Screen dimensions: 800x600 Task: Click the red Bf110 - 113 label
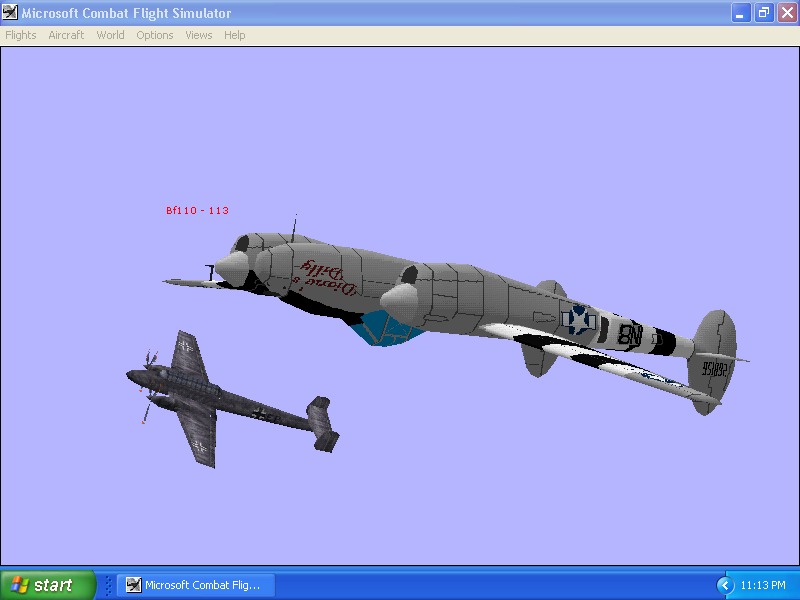(197, 210)
